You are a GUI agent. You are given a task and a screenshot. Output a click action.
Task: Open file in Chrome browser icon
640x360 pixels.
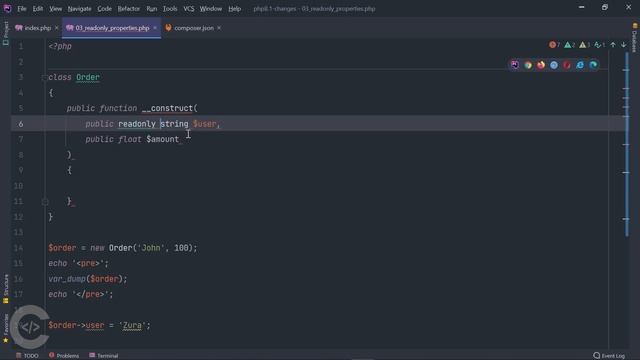coord(528,65)
